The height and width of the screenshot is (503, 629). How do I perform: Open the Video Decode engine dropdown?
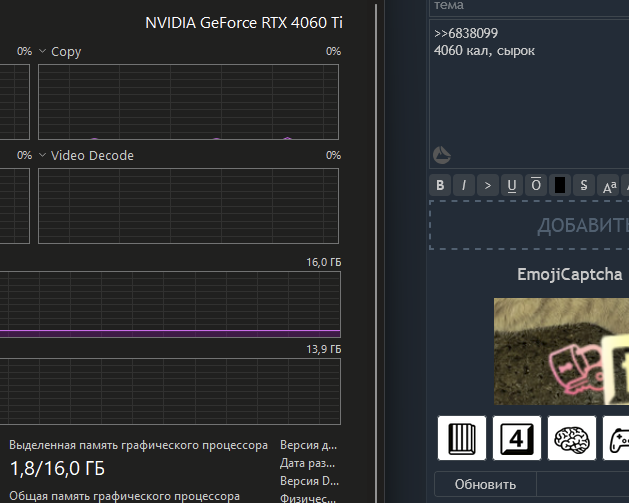[x=43, y=155]
